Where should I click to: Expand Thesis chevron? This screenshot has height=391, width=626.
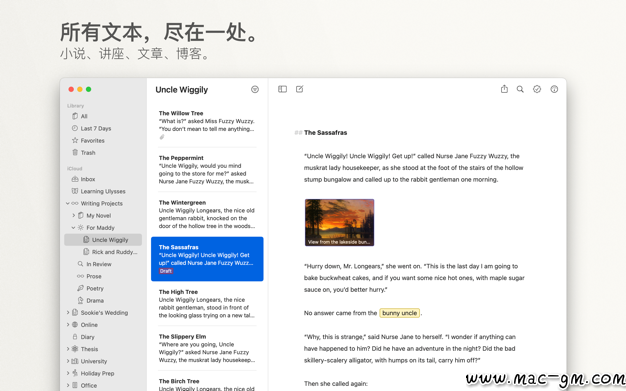pos(67,349)
